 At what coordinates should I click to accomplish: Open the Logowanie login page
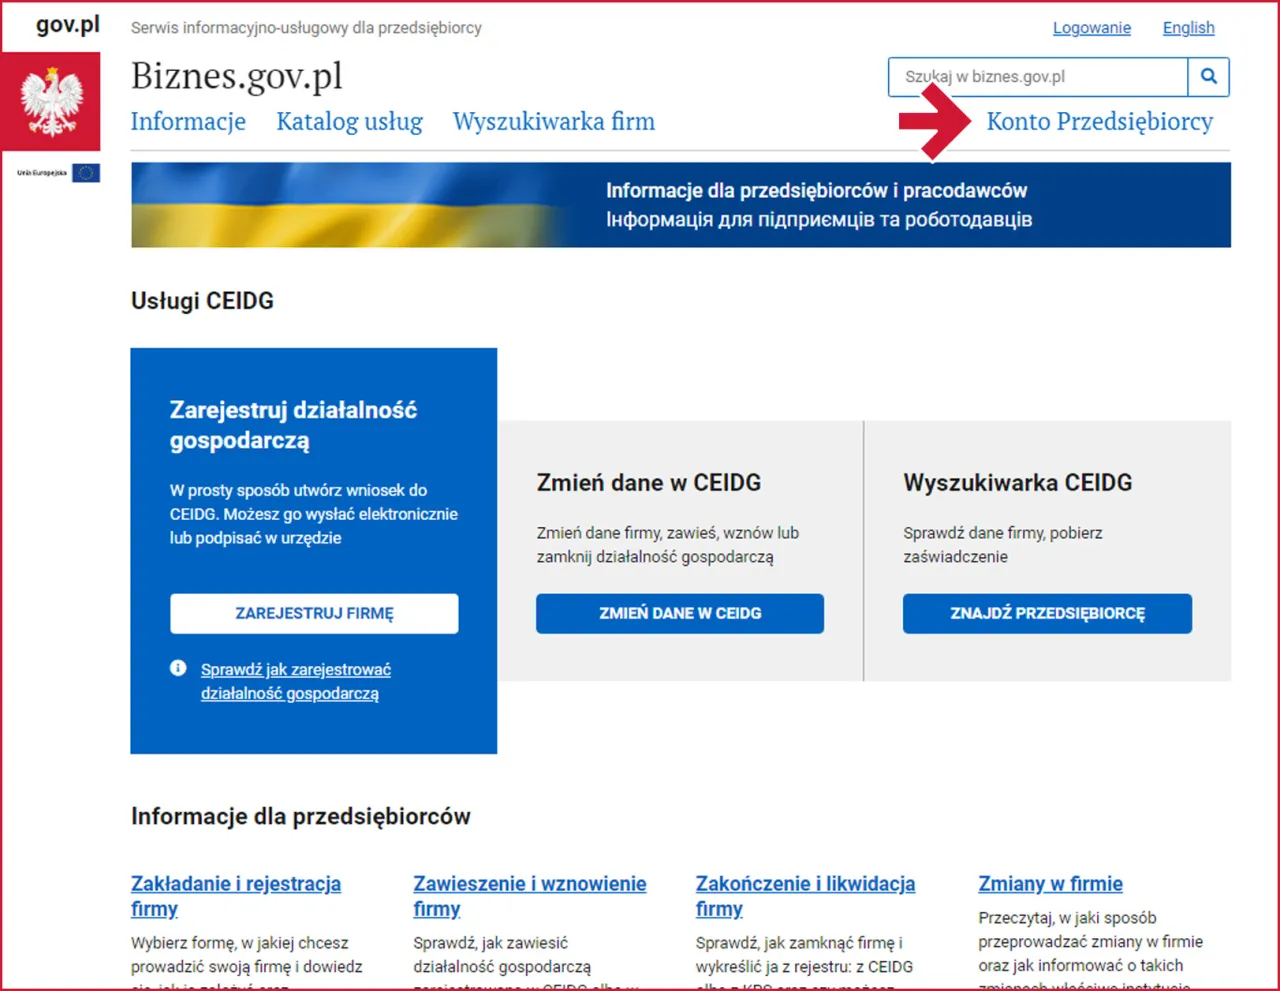coord(1091,27)
